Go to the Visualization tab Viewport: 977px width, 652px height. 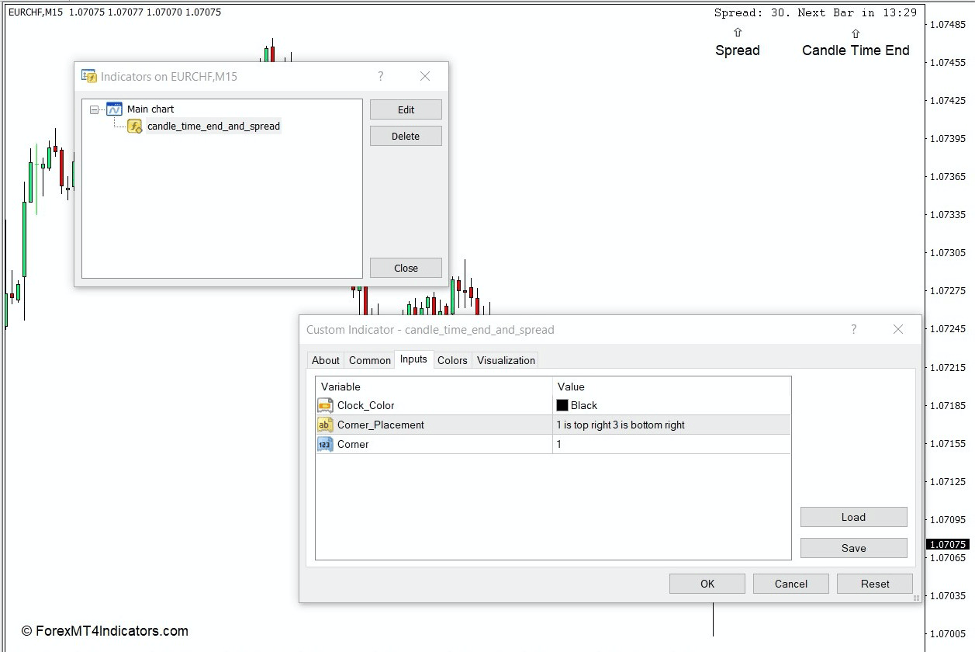tap(506, 360)
